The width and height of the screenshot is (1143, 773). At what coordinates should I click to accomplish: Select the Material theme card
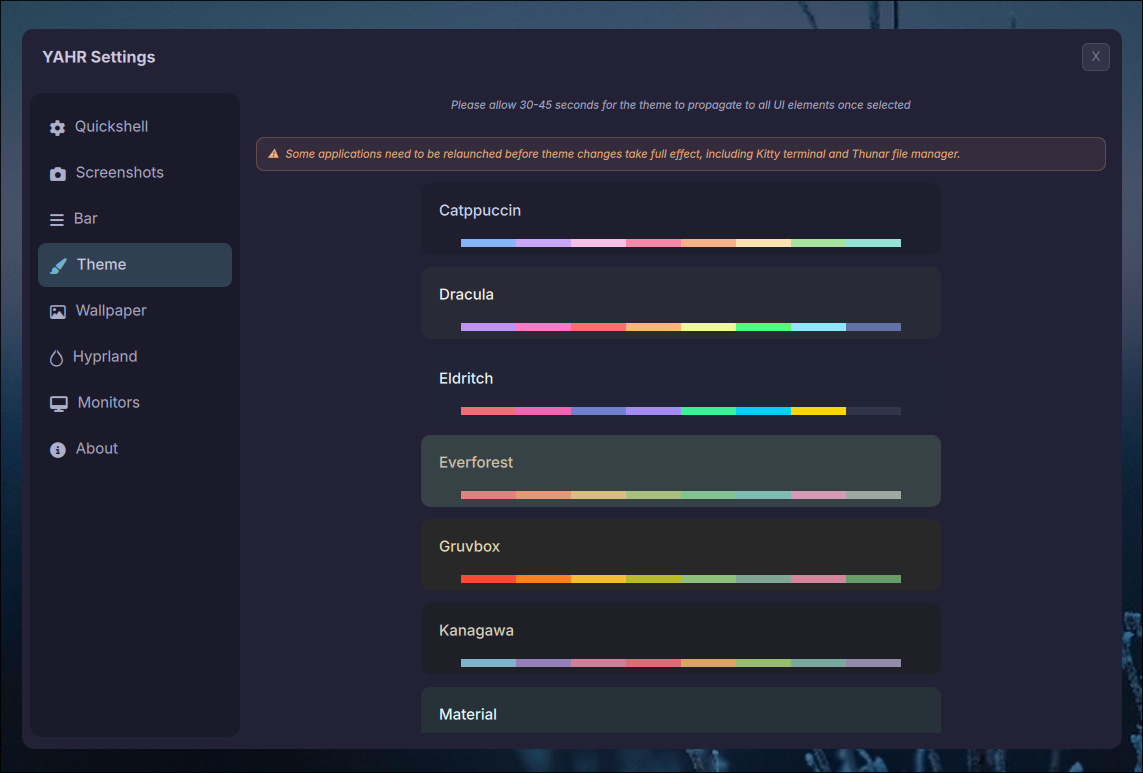[x=680, y=710]
